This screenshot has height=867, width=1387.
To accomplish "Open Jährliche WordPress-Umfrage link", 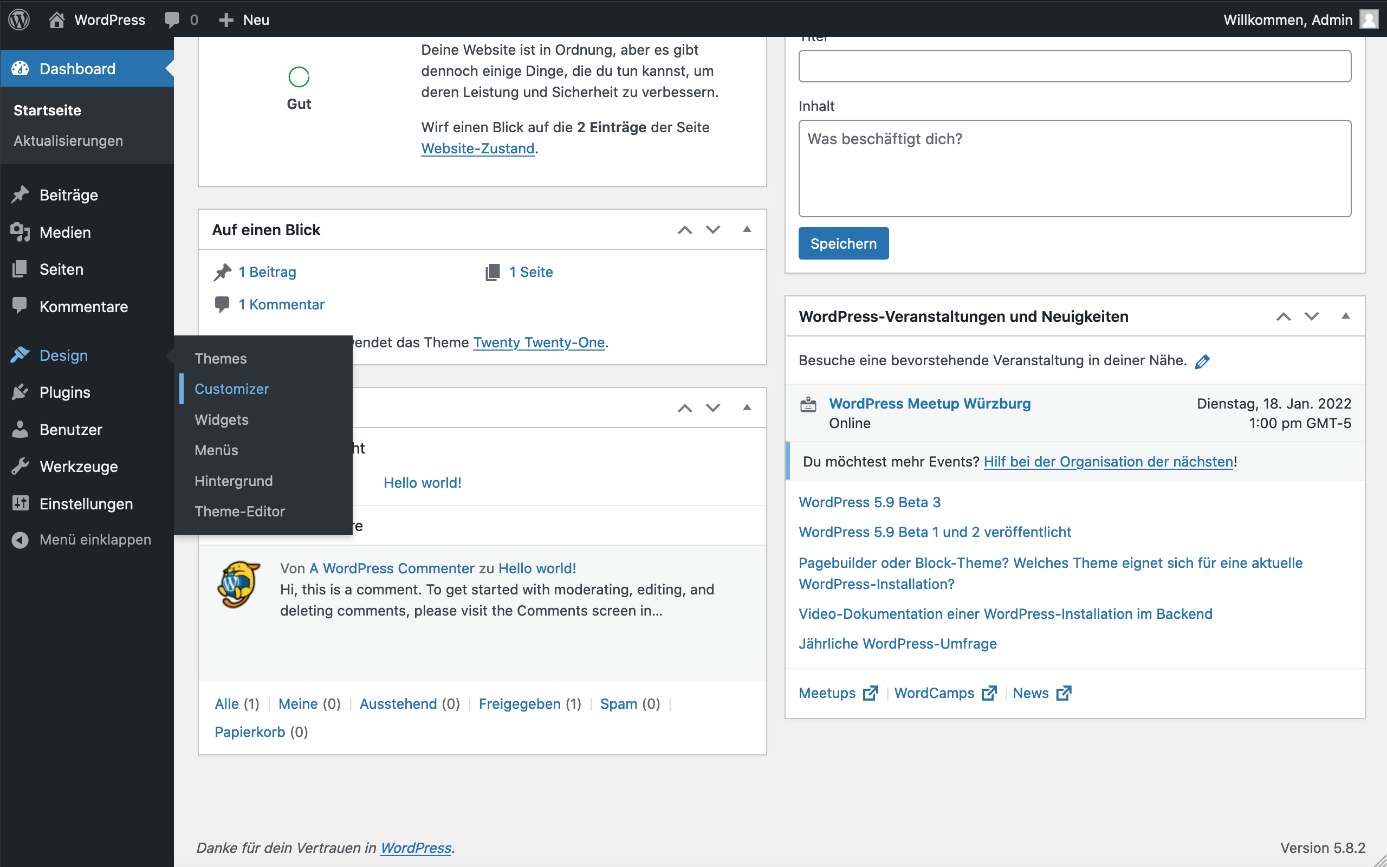I will click(x=898, y=644).
